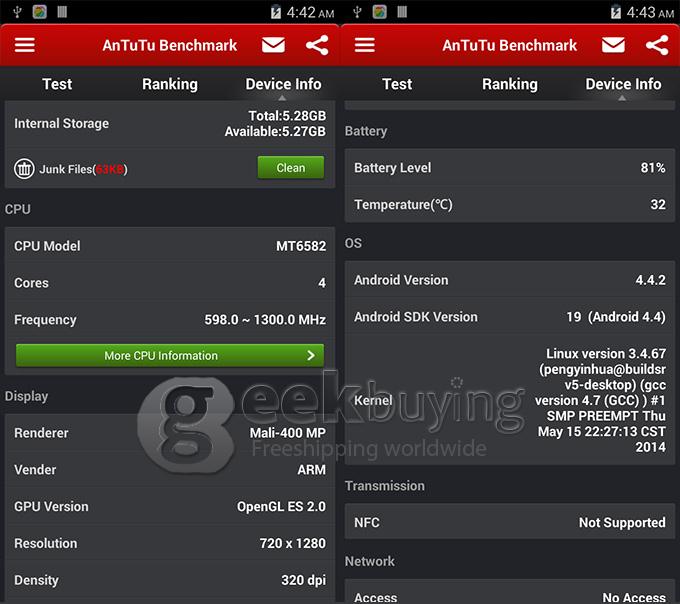Tap 4:43 AM clock in right status bar
This screenshot has height=604, width=680.
(x=650, y=13)
